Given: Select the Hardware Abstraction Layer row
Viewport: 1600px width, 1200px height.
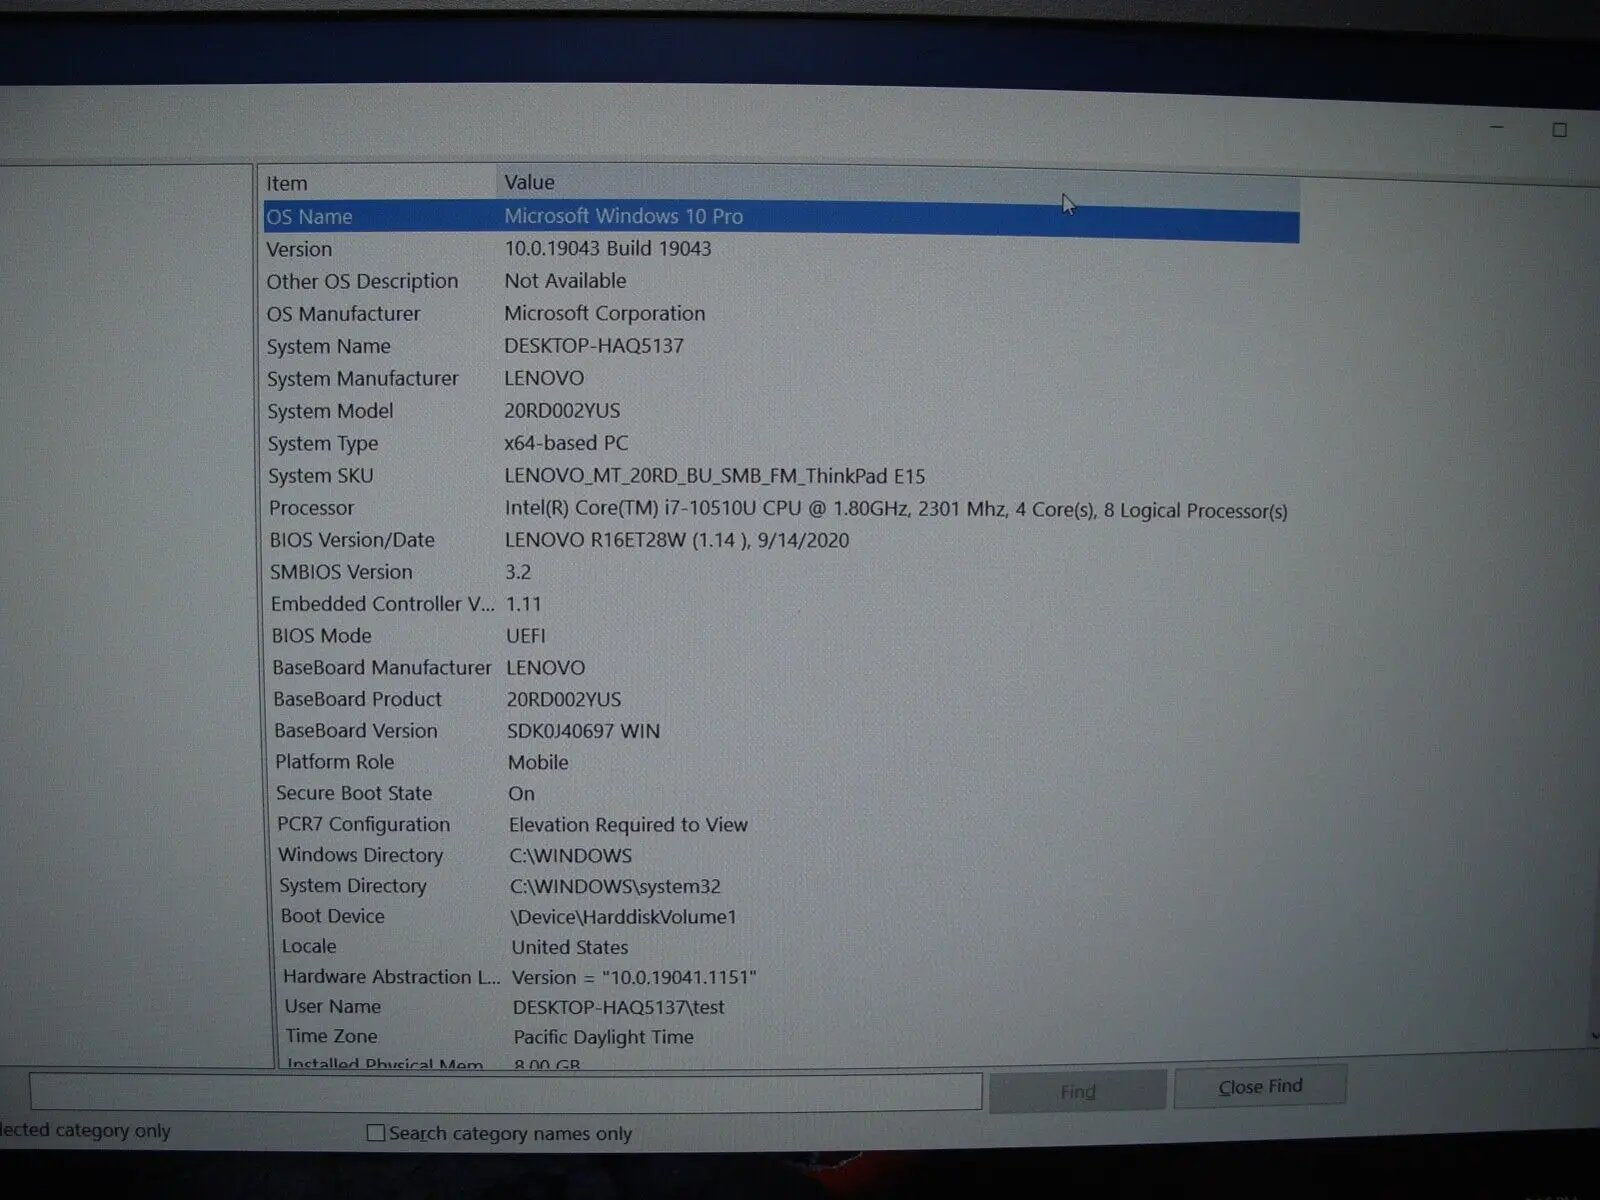Looking at the screenshot, I should point(781,977).
